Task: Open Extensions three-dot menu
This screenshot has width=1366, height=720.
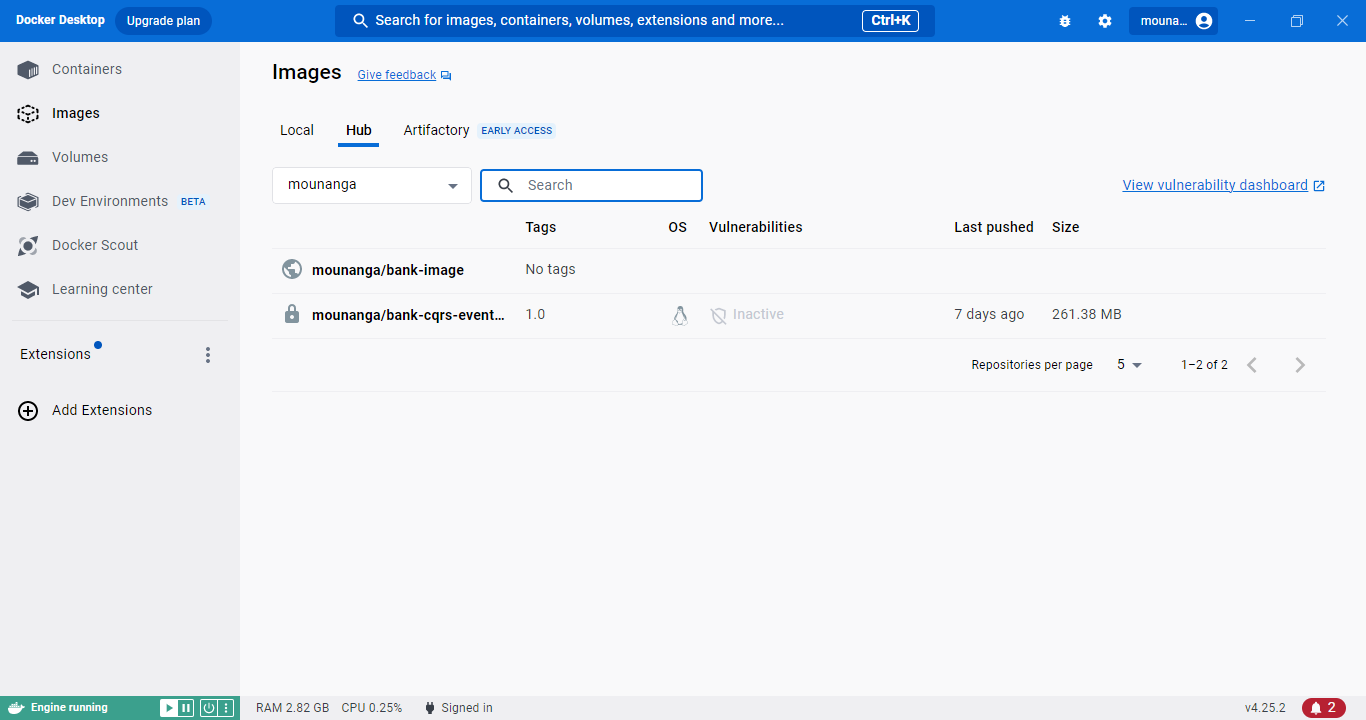Action: (208, 354)
